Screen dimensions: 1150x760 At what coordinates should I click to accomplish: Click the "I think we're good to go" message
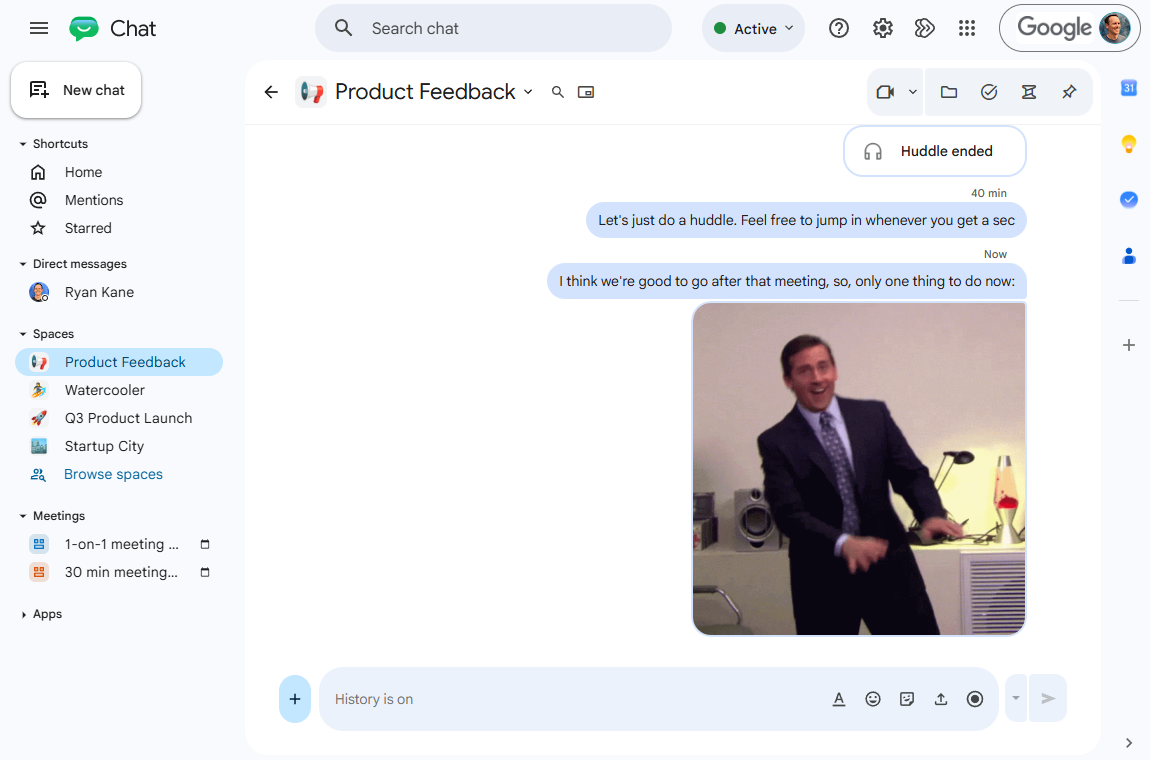786,281
